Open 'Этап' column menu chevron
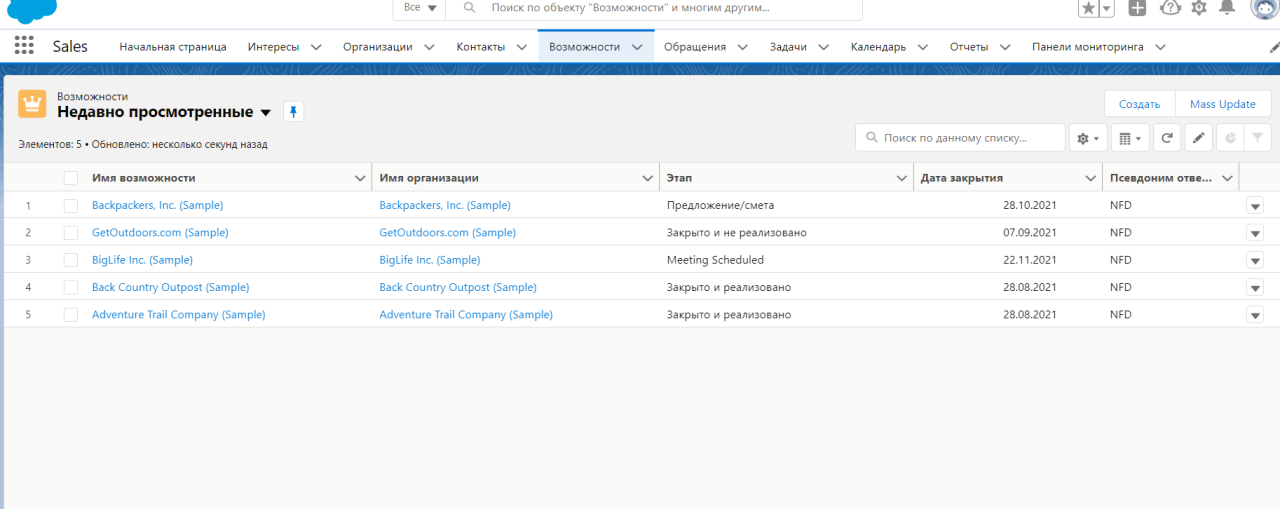This screenshot has height=509, width=1280. pyautogui.click(x=902, y=178)
